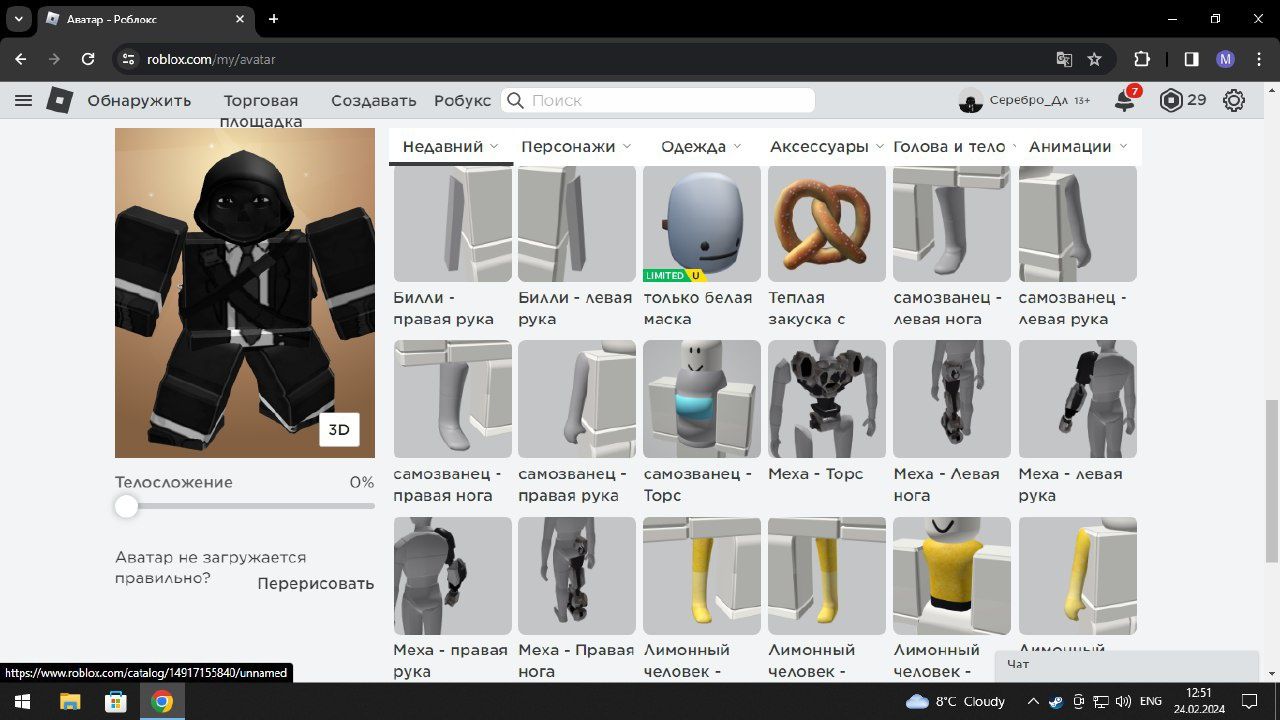1280x720 pixels.
Task: Open Windows Start menu
Action: [x=20, y=701]
